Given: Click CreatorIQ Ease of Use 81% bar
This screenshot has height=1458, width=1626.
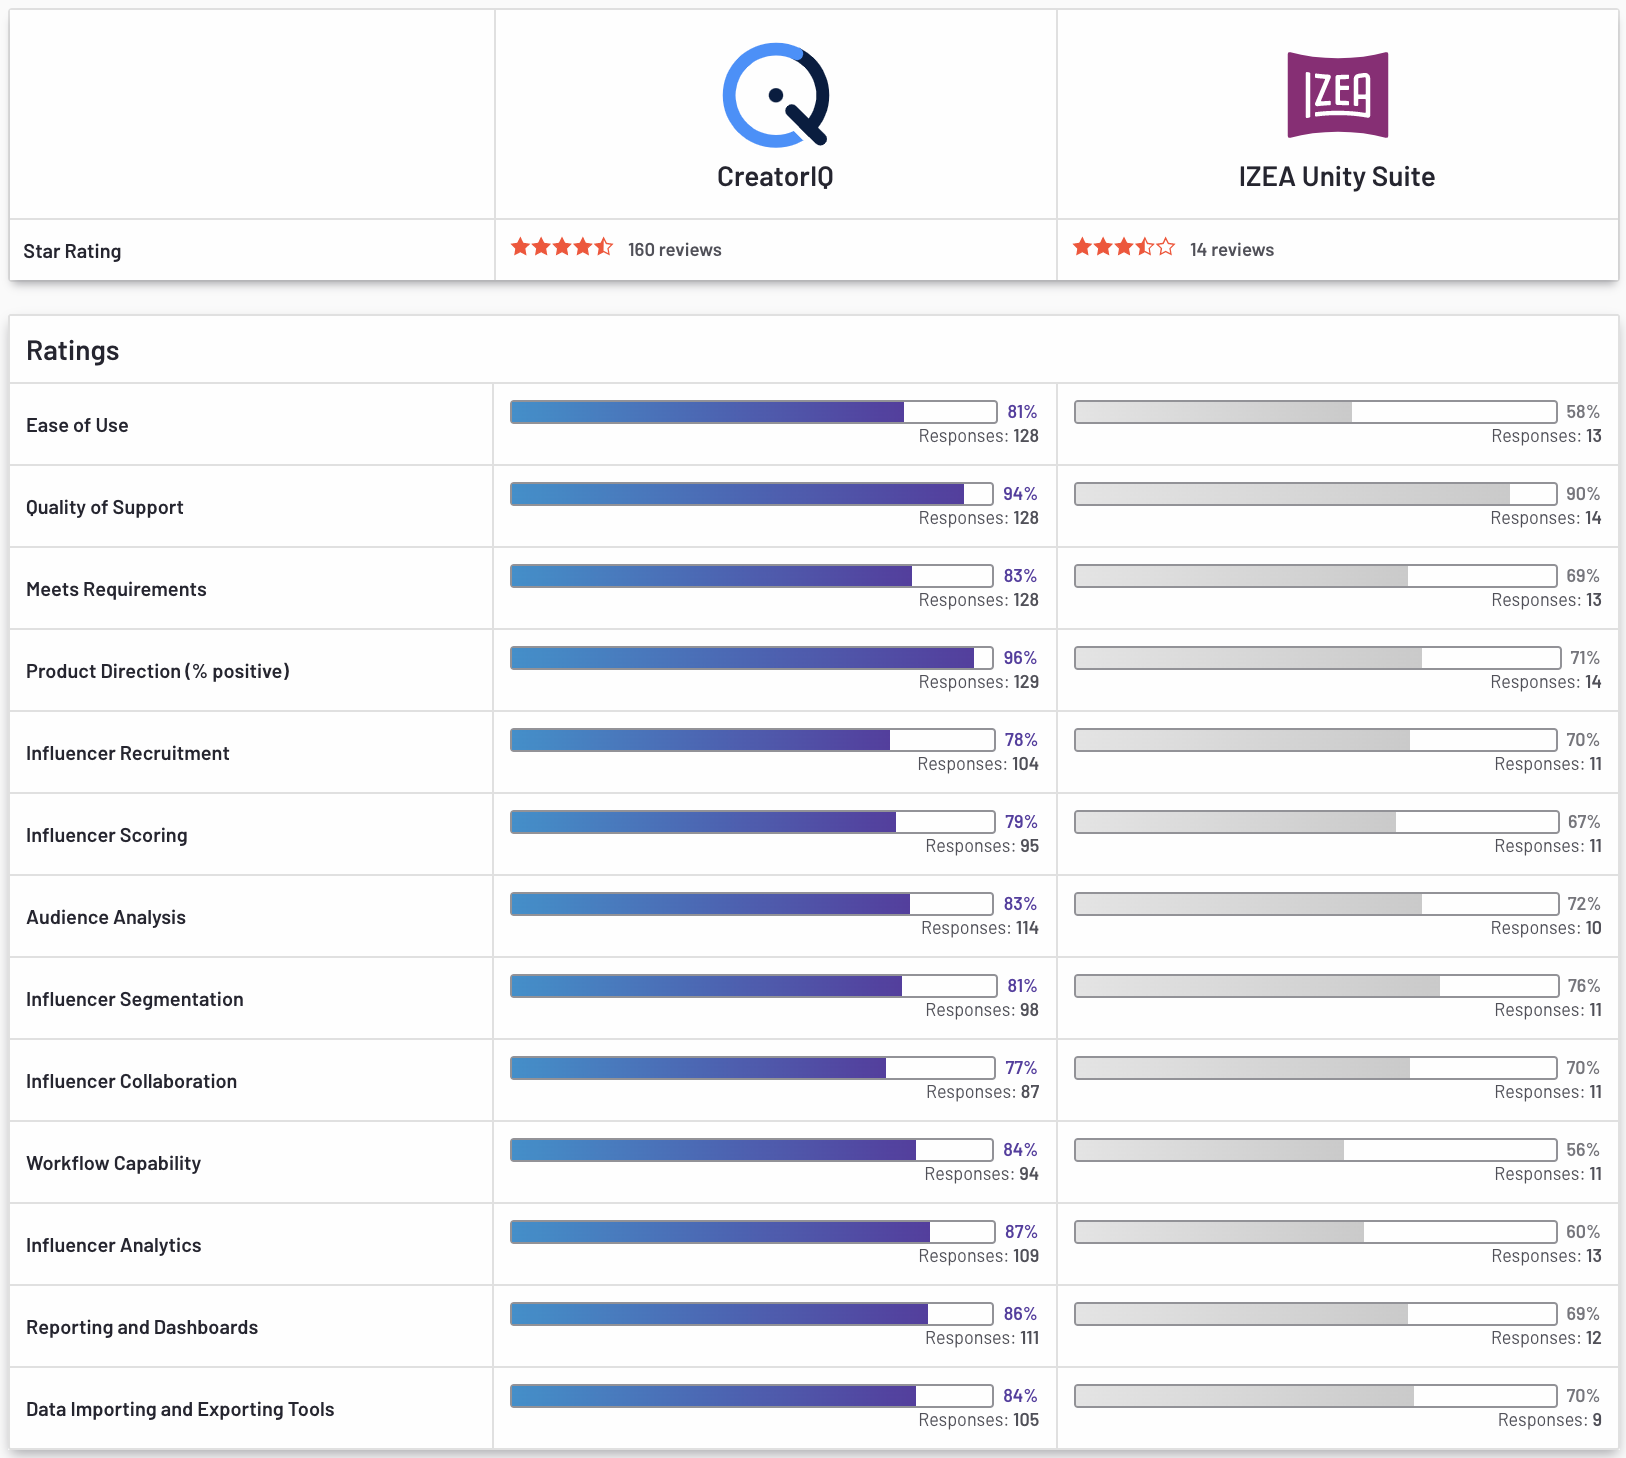Looking at the screenshot, I should [754, 412].
